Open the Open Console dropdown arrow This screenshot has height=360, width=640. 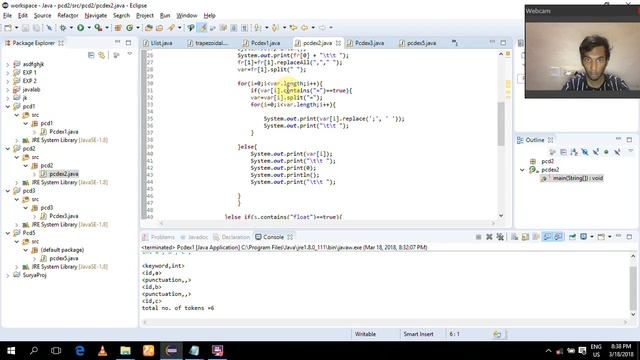point(609,237)
